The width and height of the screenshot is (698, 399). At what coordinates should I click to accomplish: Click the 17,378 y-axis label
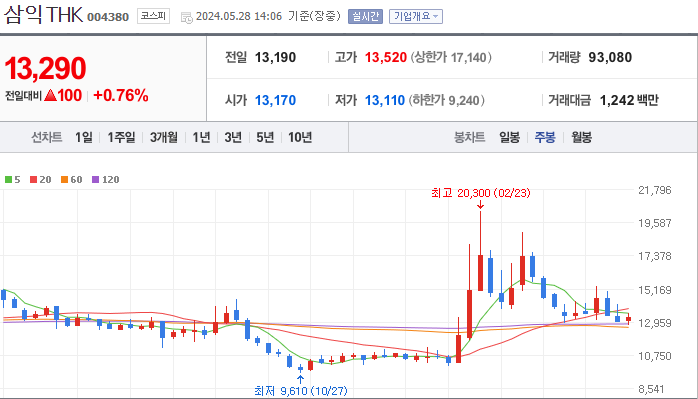655,256
